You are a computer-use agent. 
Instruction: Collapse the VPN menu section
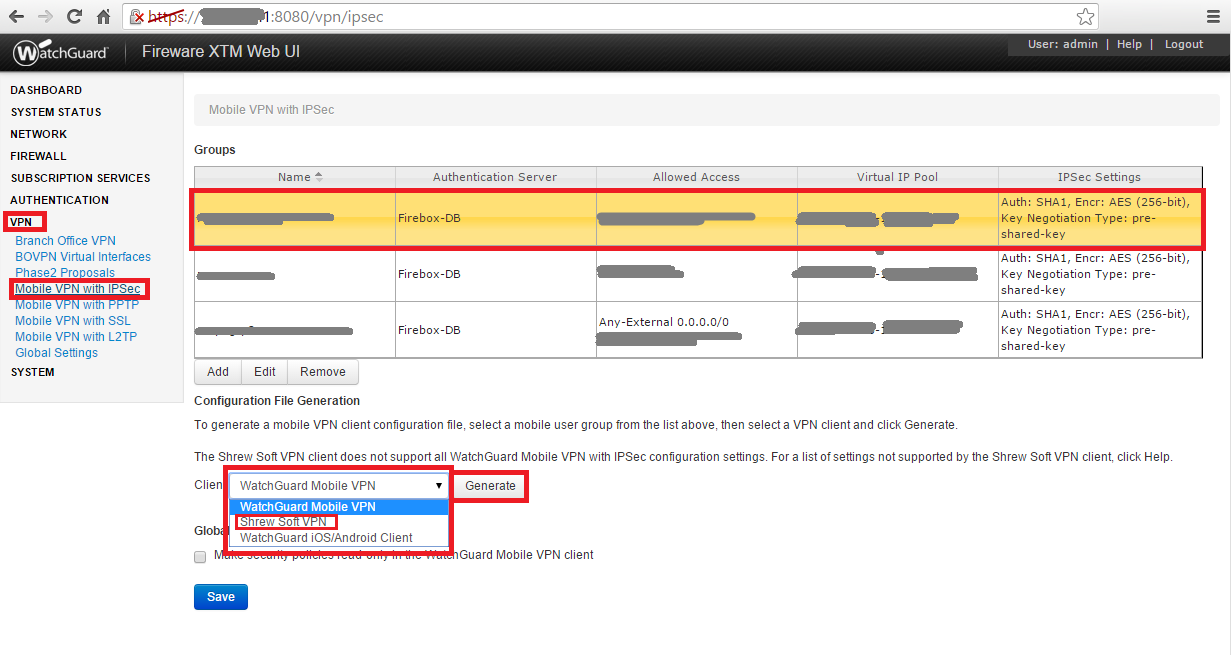click(21, 222)
